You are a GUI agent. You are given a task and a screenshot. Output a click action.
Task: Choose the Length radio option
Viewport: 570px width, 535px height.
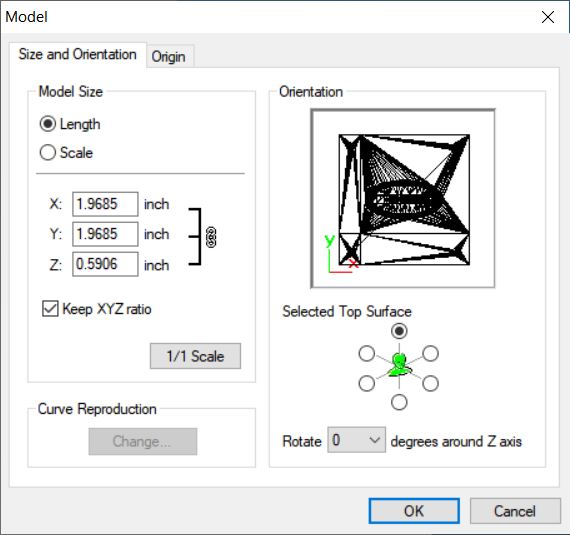pyautogui.click(x=70, y=124)
